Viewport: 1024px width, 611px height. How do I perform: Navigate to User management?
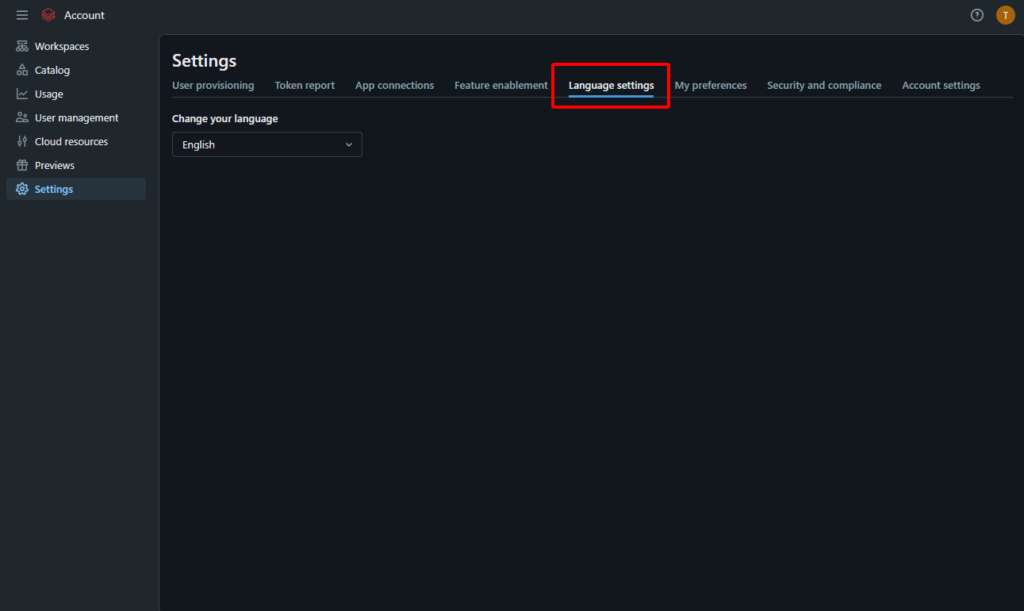coord(76,118)
